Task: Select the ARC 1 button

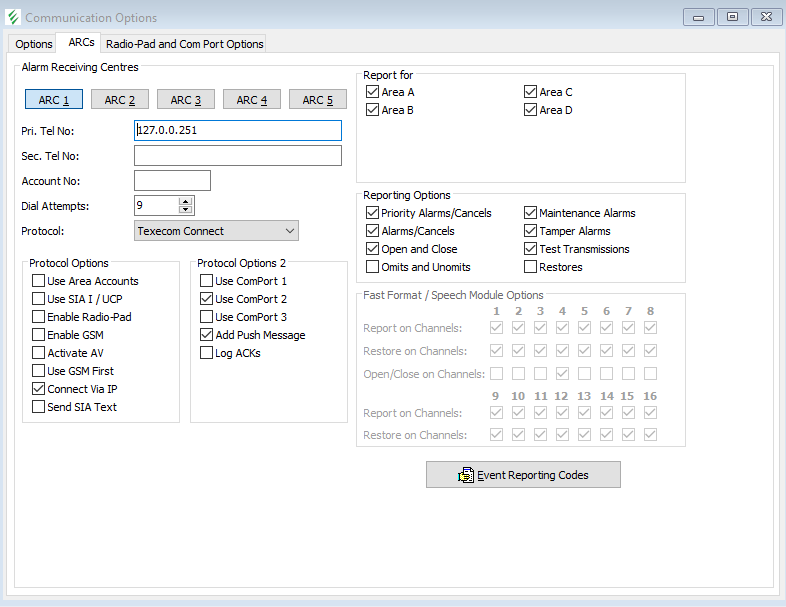Action: (x=54, y=100)
